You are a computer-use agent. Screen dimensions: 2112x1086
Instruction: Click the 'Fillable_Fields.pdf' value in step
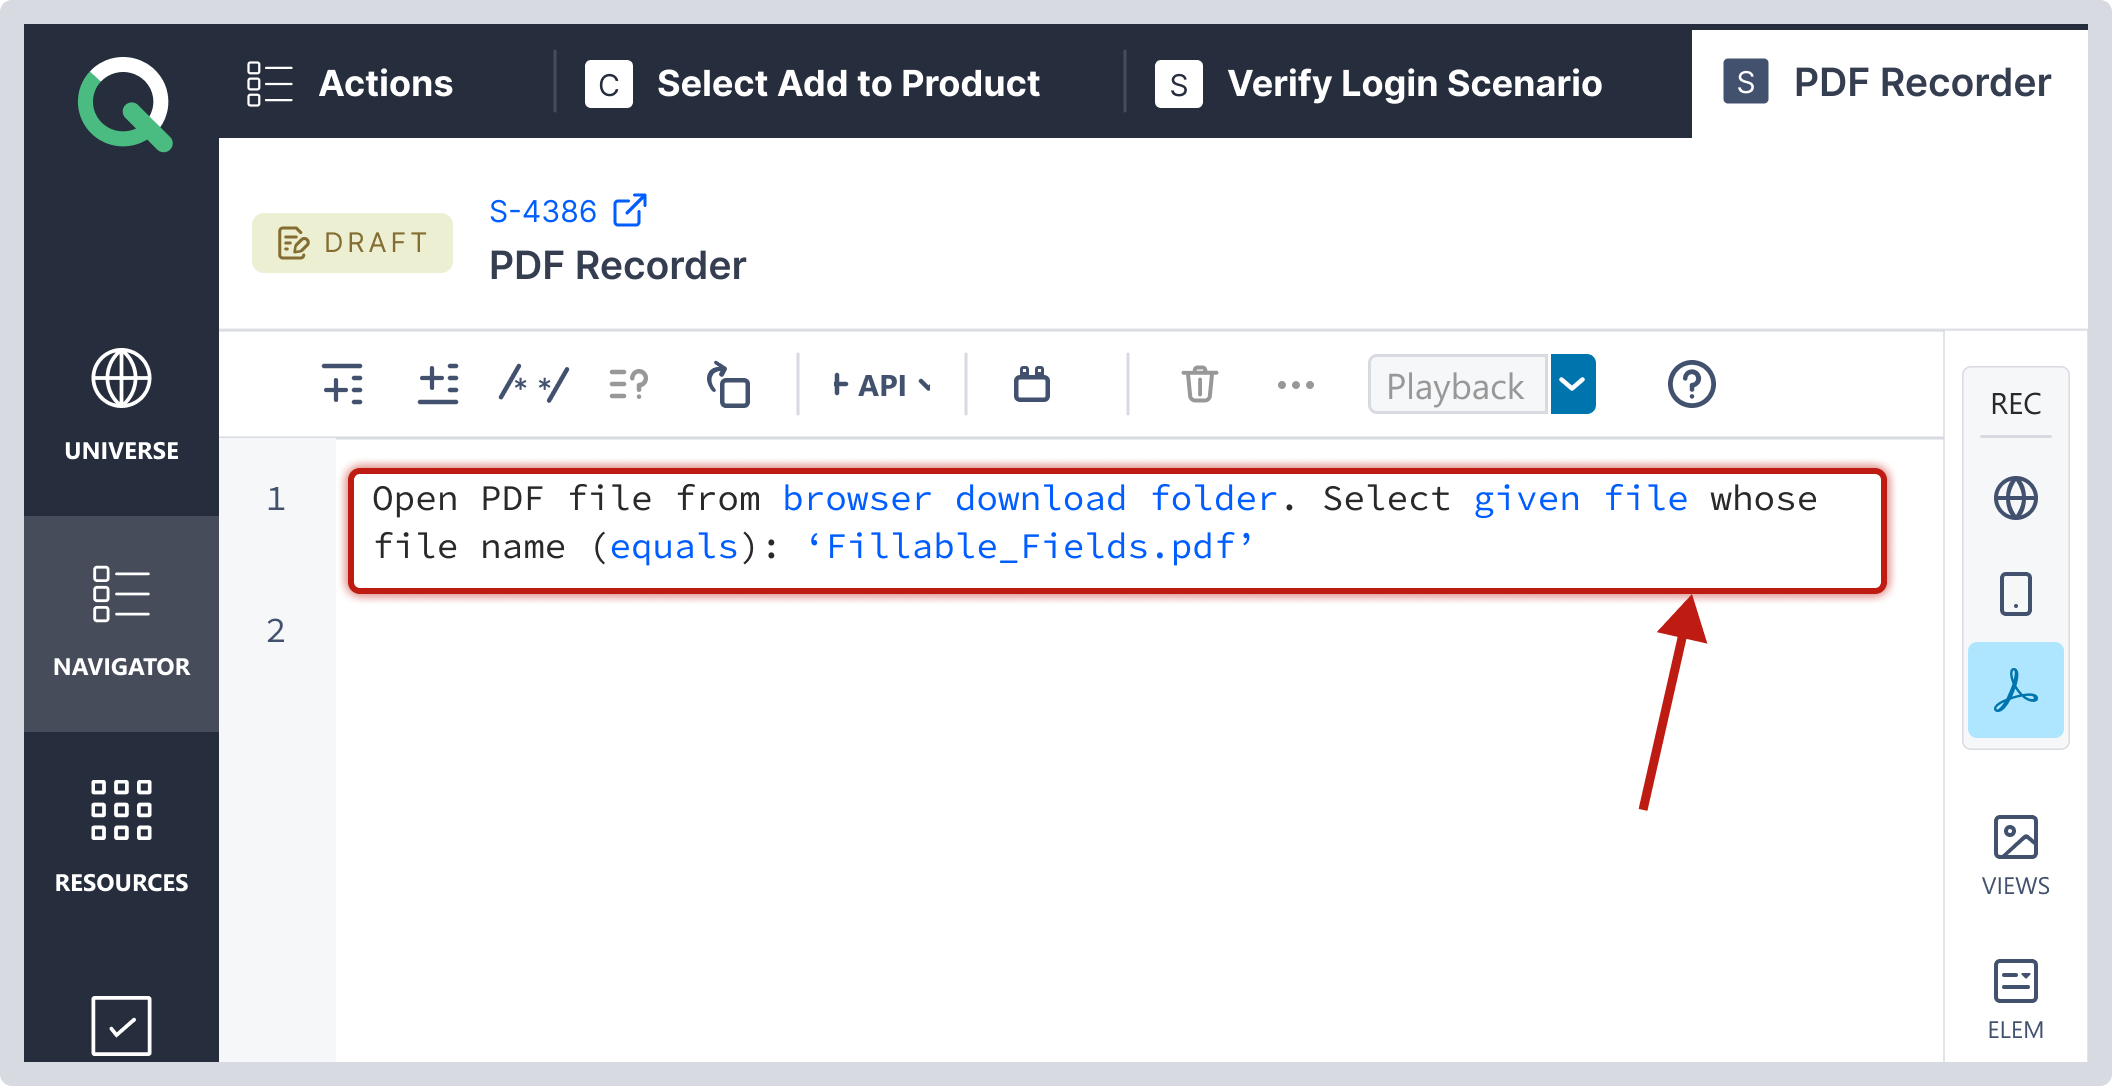[x=1029, y=547]
